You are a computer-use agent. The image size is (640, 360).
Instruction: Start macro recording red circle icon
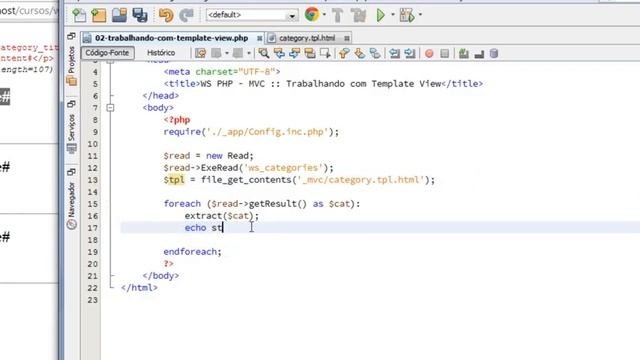(x=429, y=53)
